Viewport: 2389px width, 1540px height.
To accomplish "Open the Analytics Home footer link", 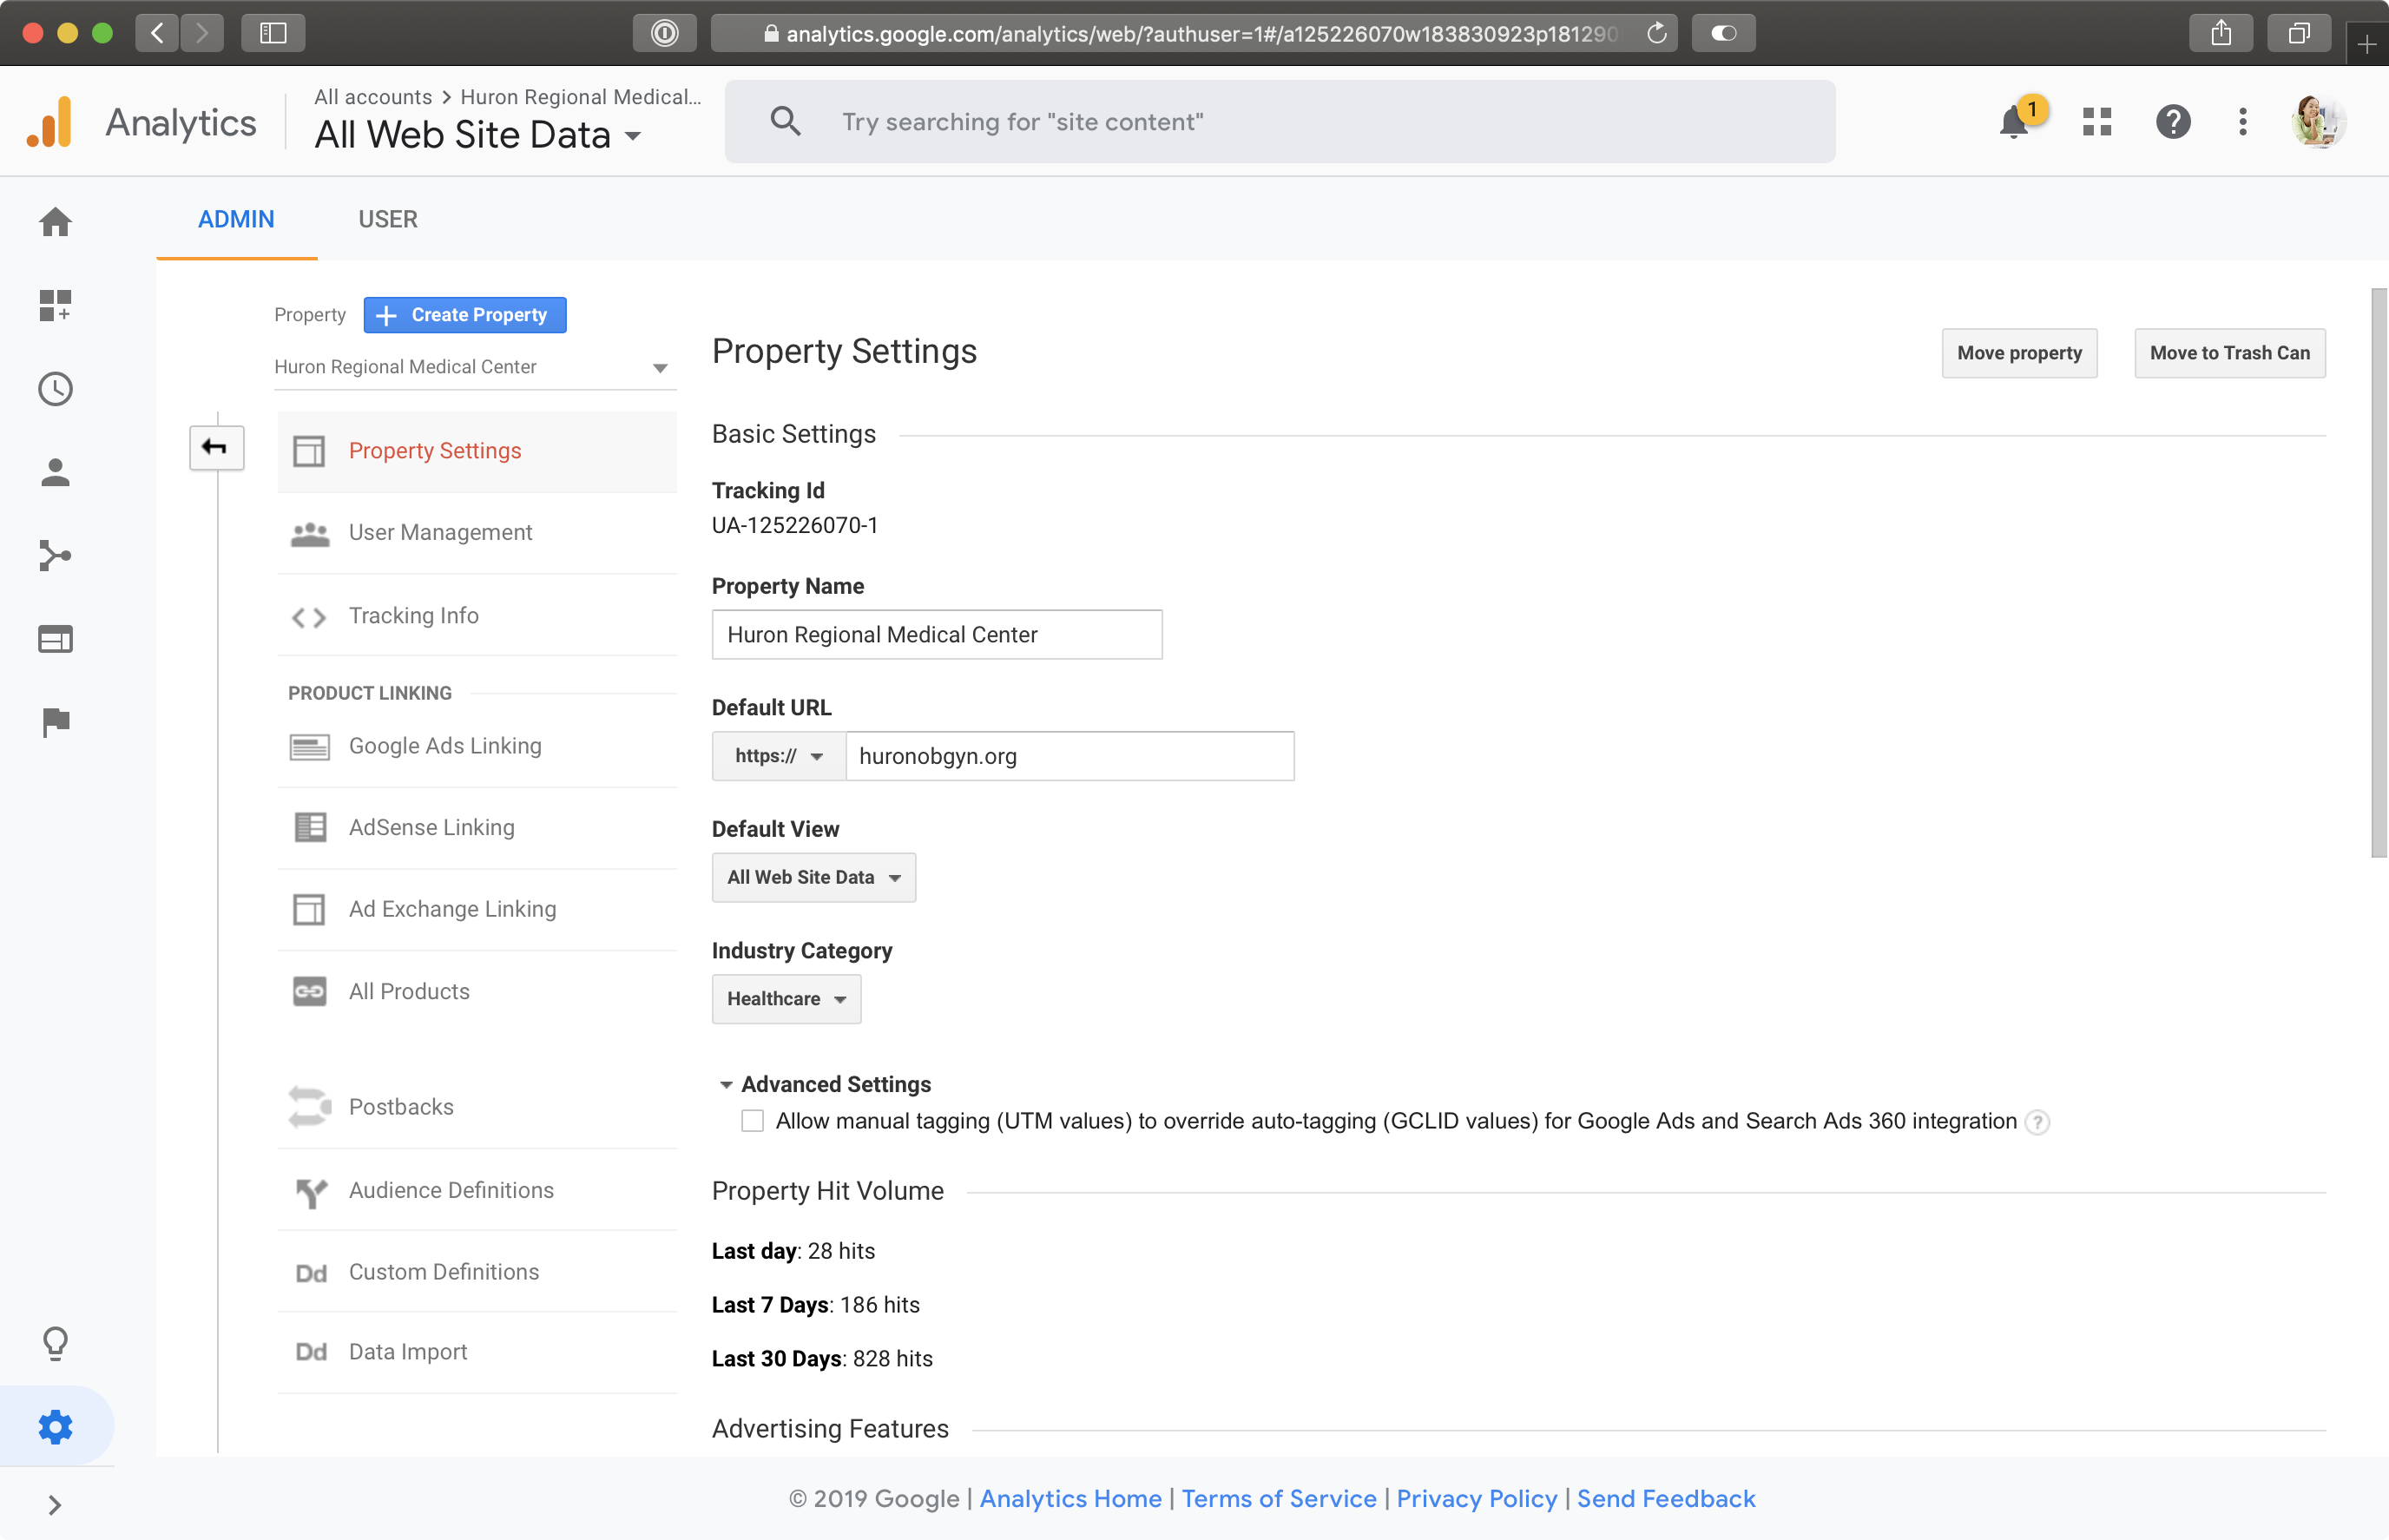I will (1070, 1499).
